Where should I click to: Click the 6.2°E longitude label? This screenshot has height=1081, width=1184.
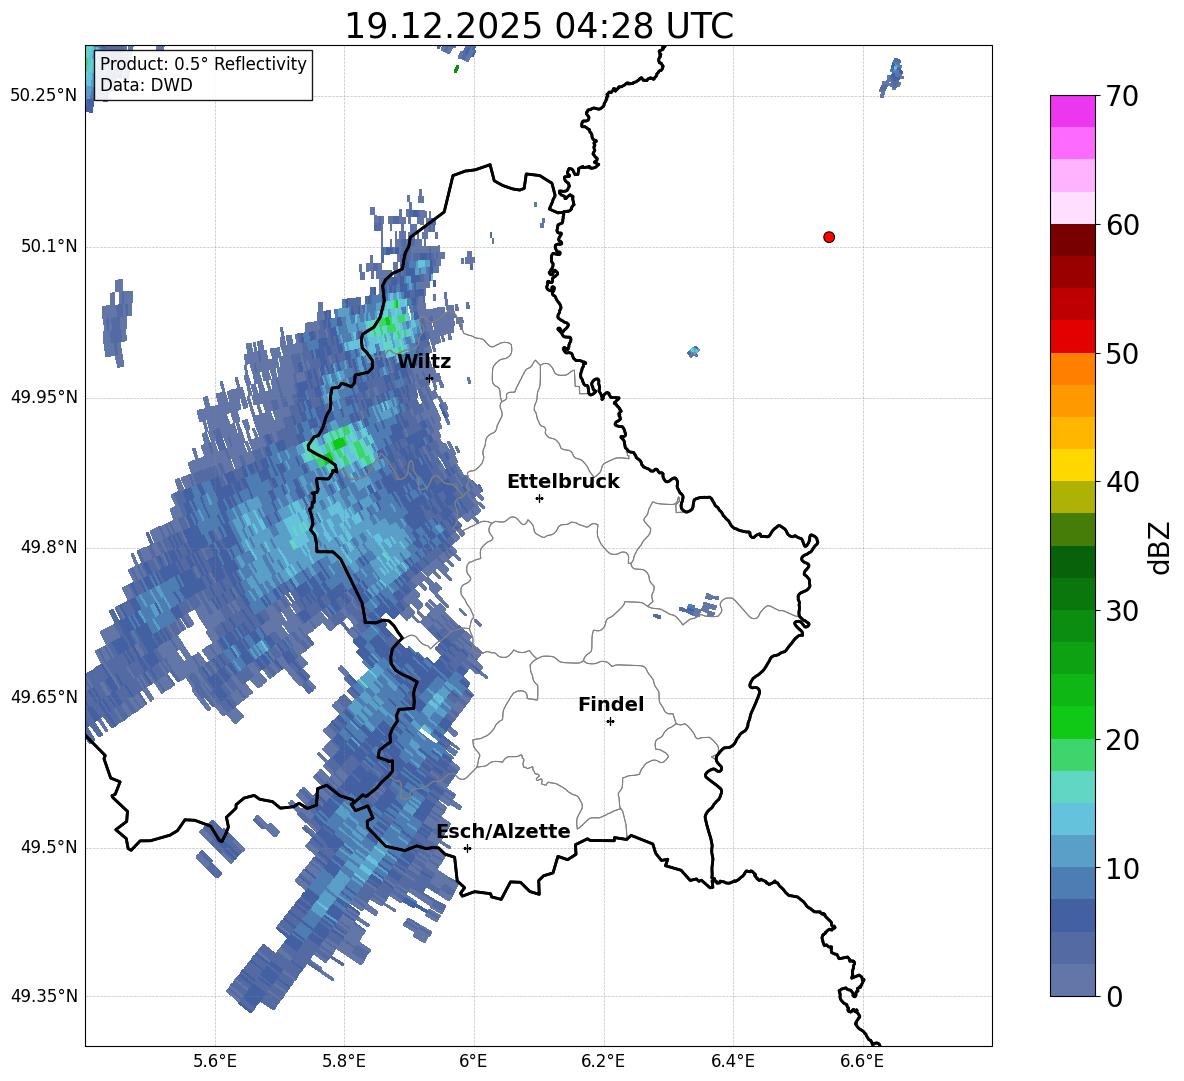tap(603, 1061)
